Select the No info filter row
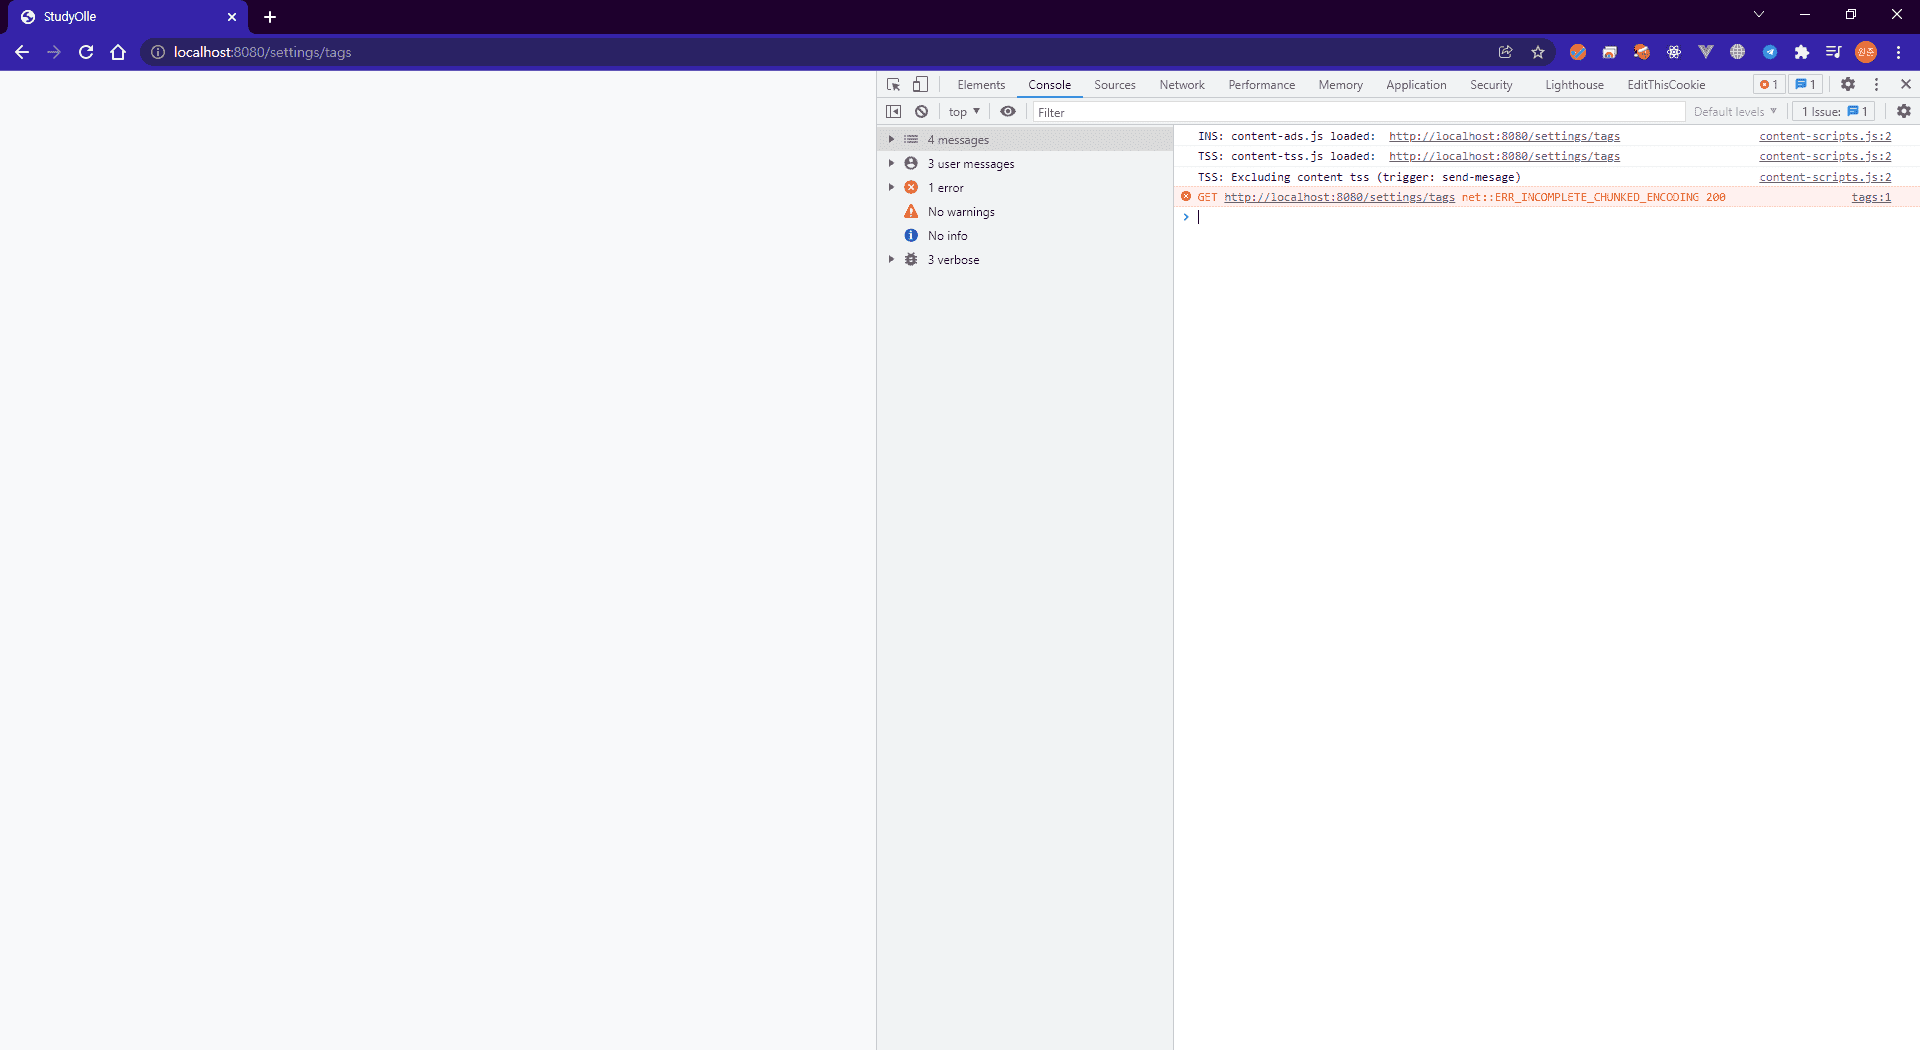This screenshot has width=1920, height=1050. coord(1025,236)
